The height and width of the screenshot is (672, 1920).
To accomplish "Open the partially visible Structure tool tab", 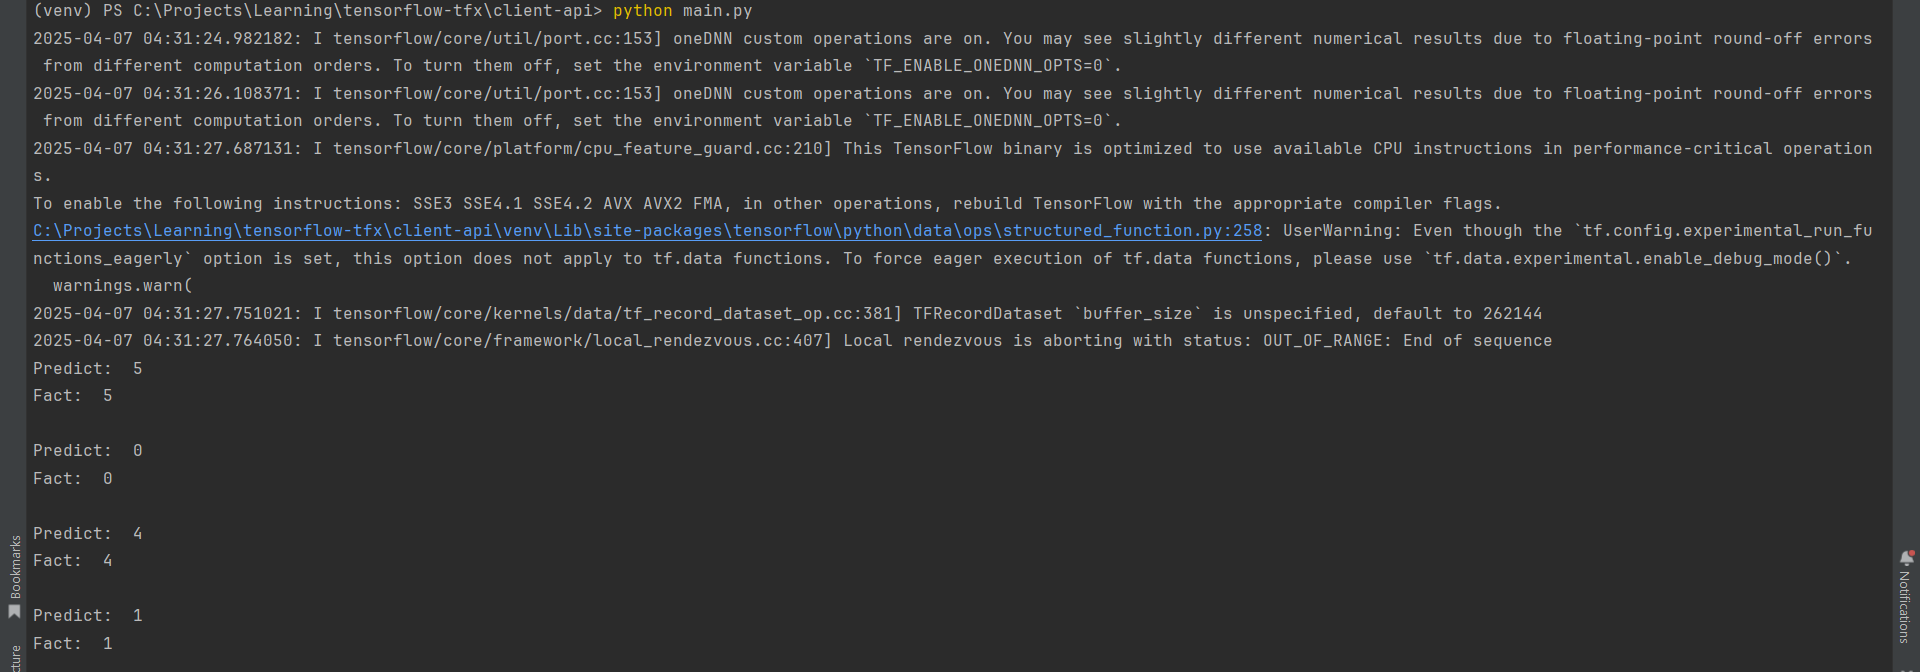I will pyautogui.click(x=15, y=659).
